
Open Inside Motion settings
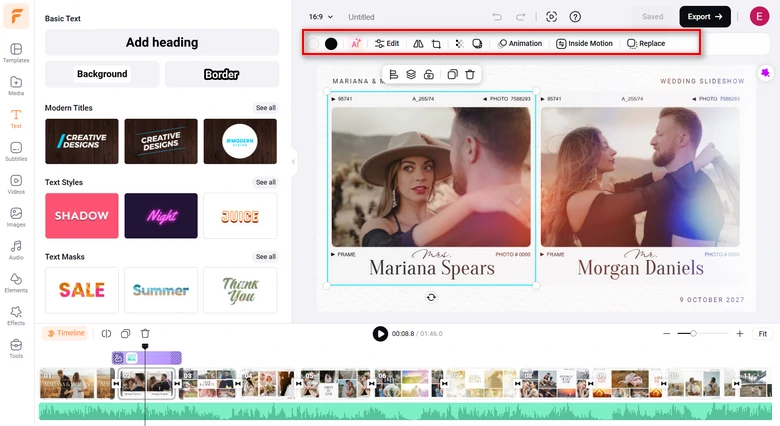(x=585, y=43)
